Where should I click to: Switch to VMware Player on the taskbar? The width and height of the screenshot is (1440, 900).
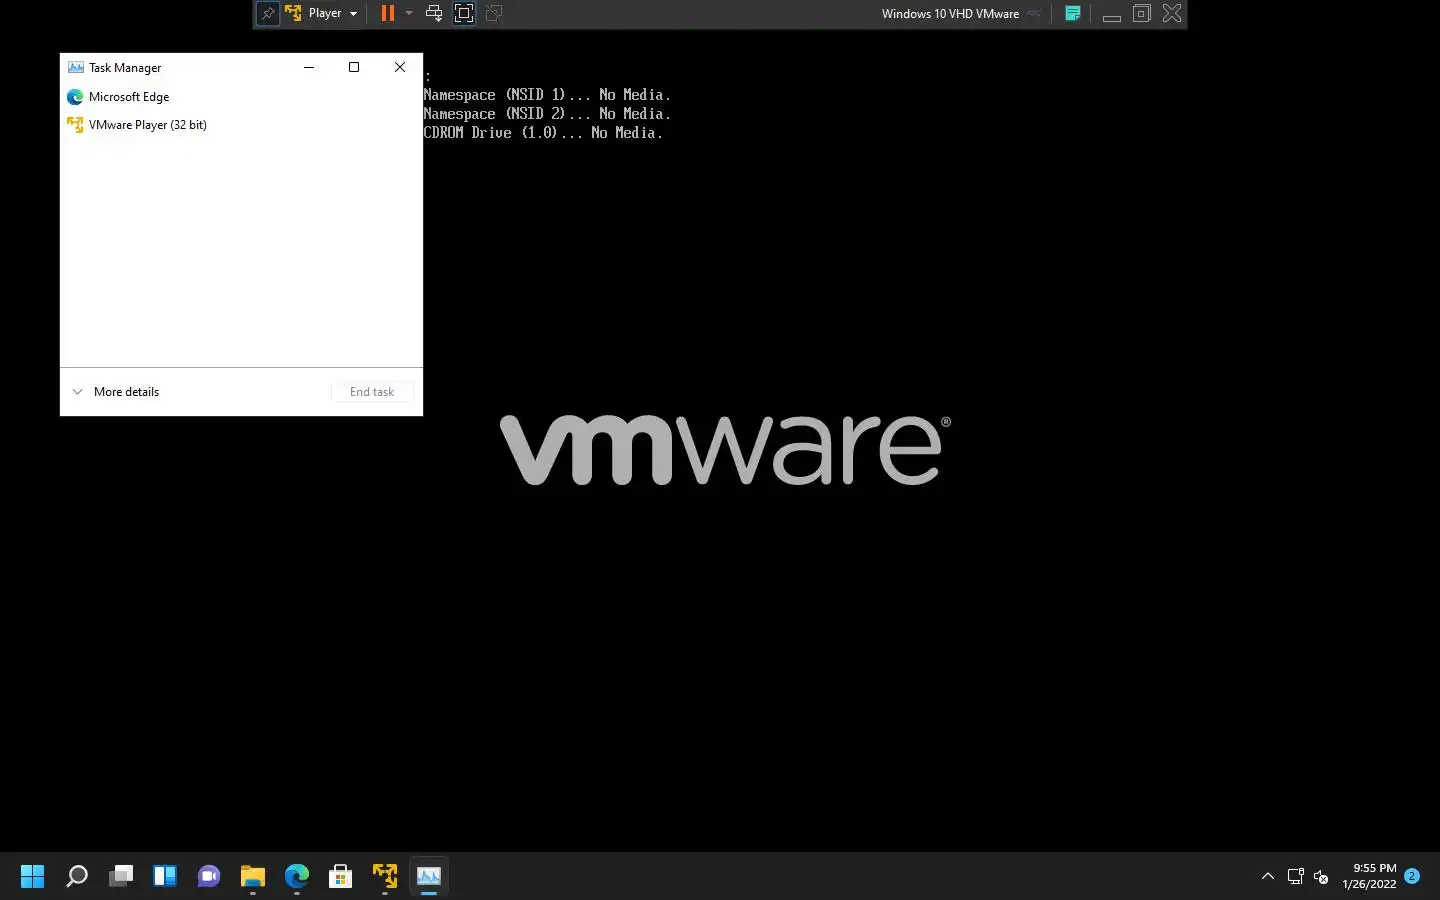point(385,877)
